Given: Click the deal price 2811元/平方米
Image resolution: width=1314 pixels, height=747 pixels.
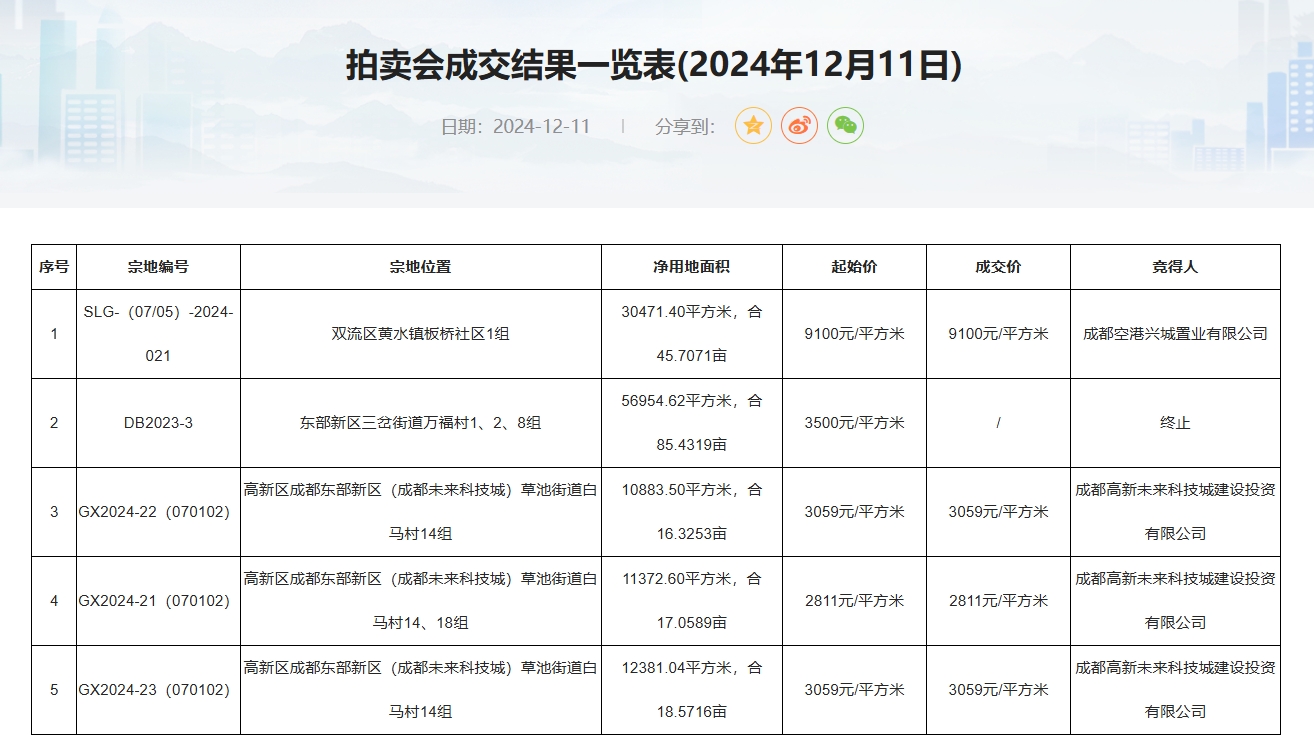Looking at the screenshot, I should (998, 601).
